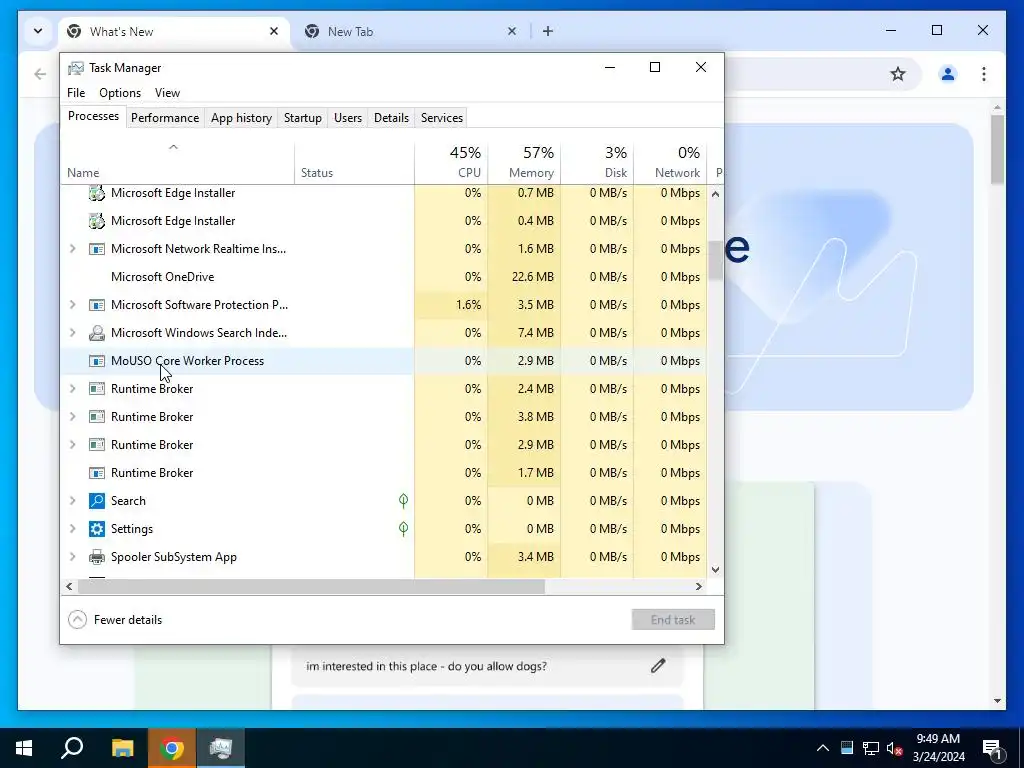The width and height of the screenshot is (1024, 768).
Task: Click the Chrome page vertical scrollbar thumb
Action: tap(997, 149)
